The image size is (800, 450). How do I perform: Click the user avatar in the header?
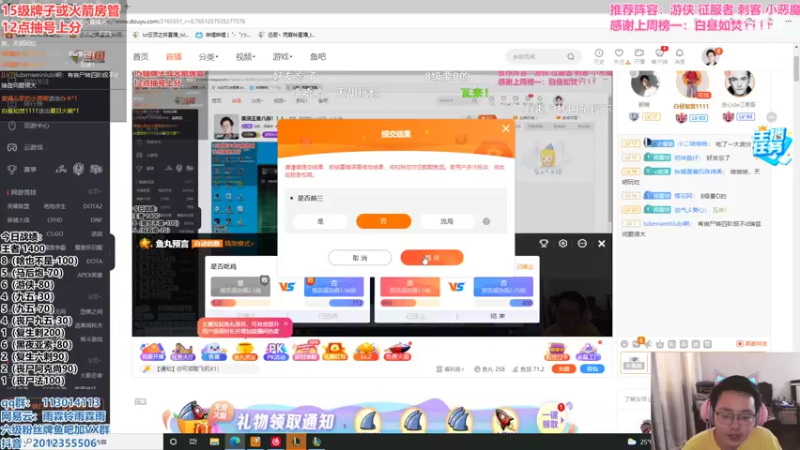[710, 57]
